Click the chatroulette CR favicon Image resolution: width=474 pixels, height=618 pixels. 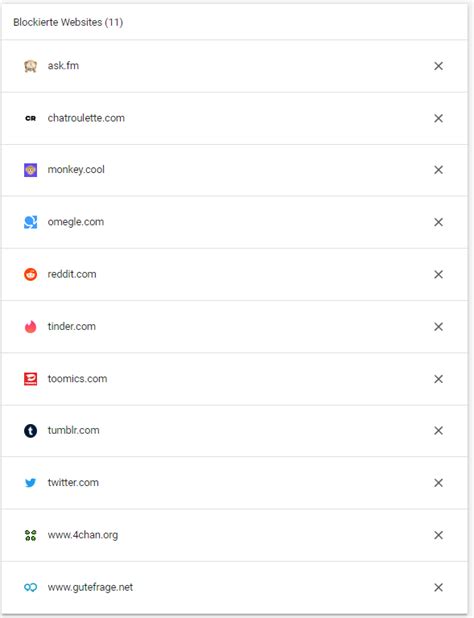point(30,118)
